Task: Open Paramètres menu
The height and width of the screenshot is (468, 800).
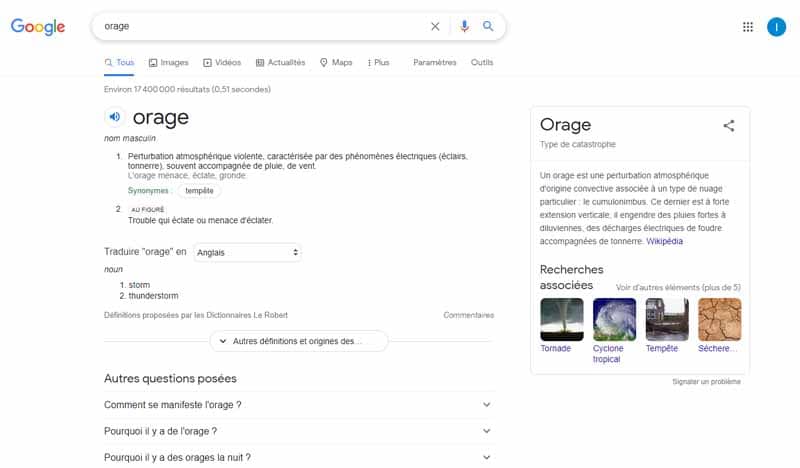Action: click(x=435, y=62)
